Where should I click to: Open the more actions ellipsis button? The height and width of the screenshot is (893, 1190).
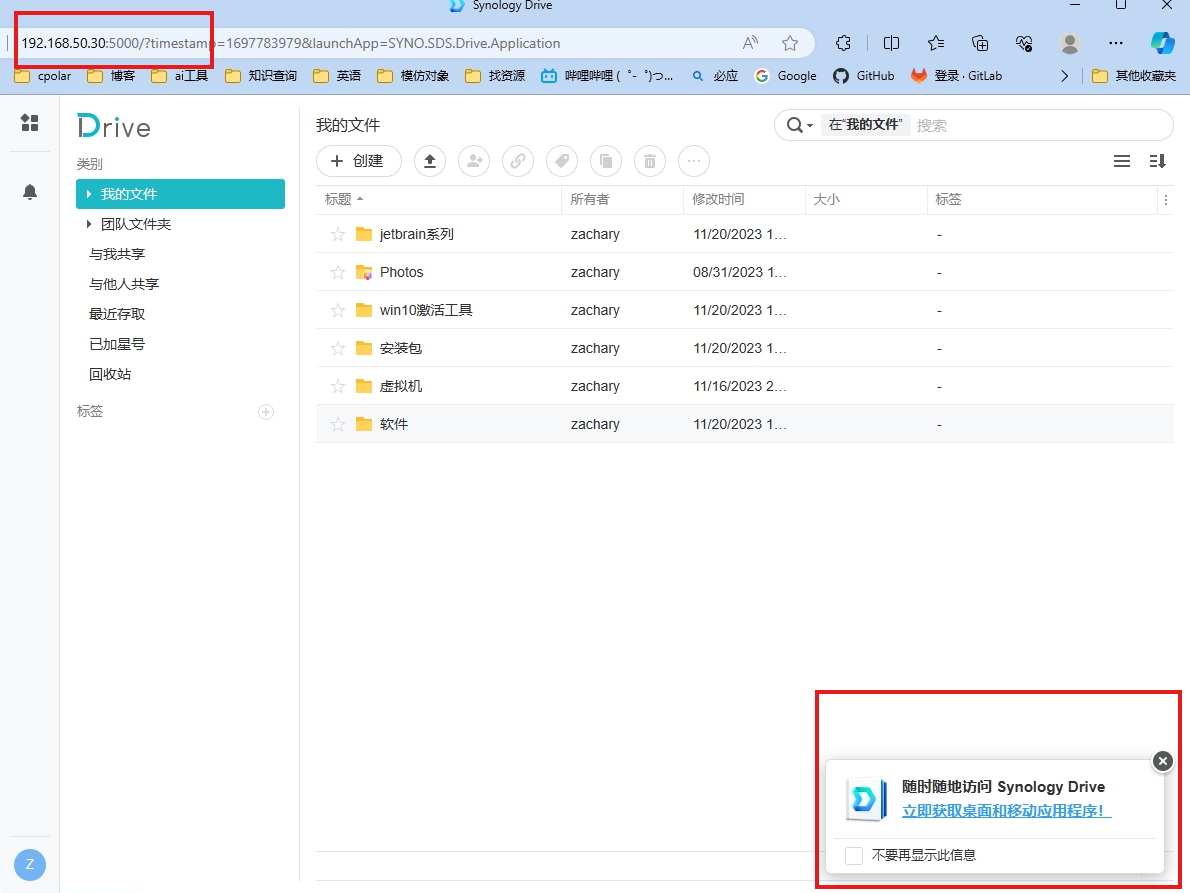pyautogui.click(x=694, y=161)
